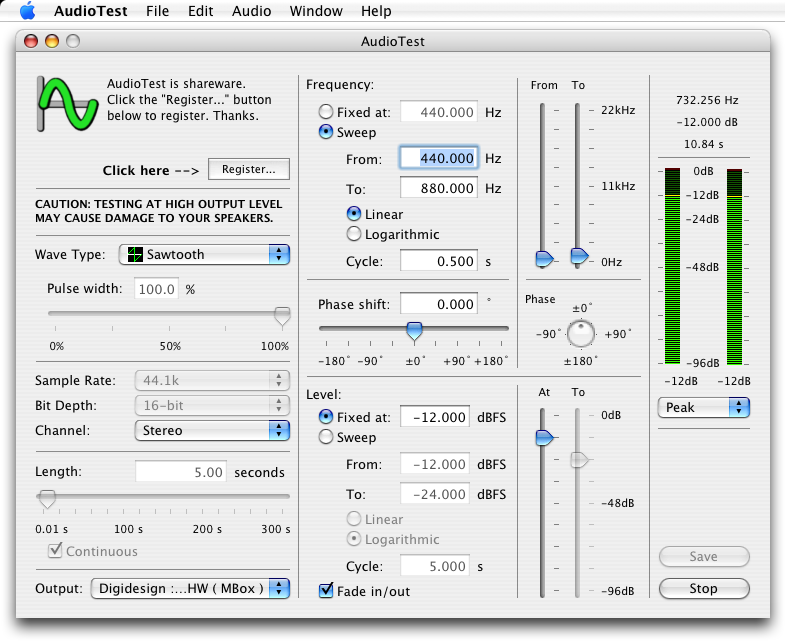The image size is (785, 641).
Task: Select Fixed at frequency radio button
Action: 326,113
